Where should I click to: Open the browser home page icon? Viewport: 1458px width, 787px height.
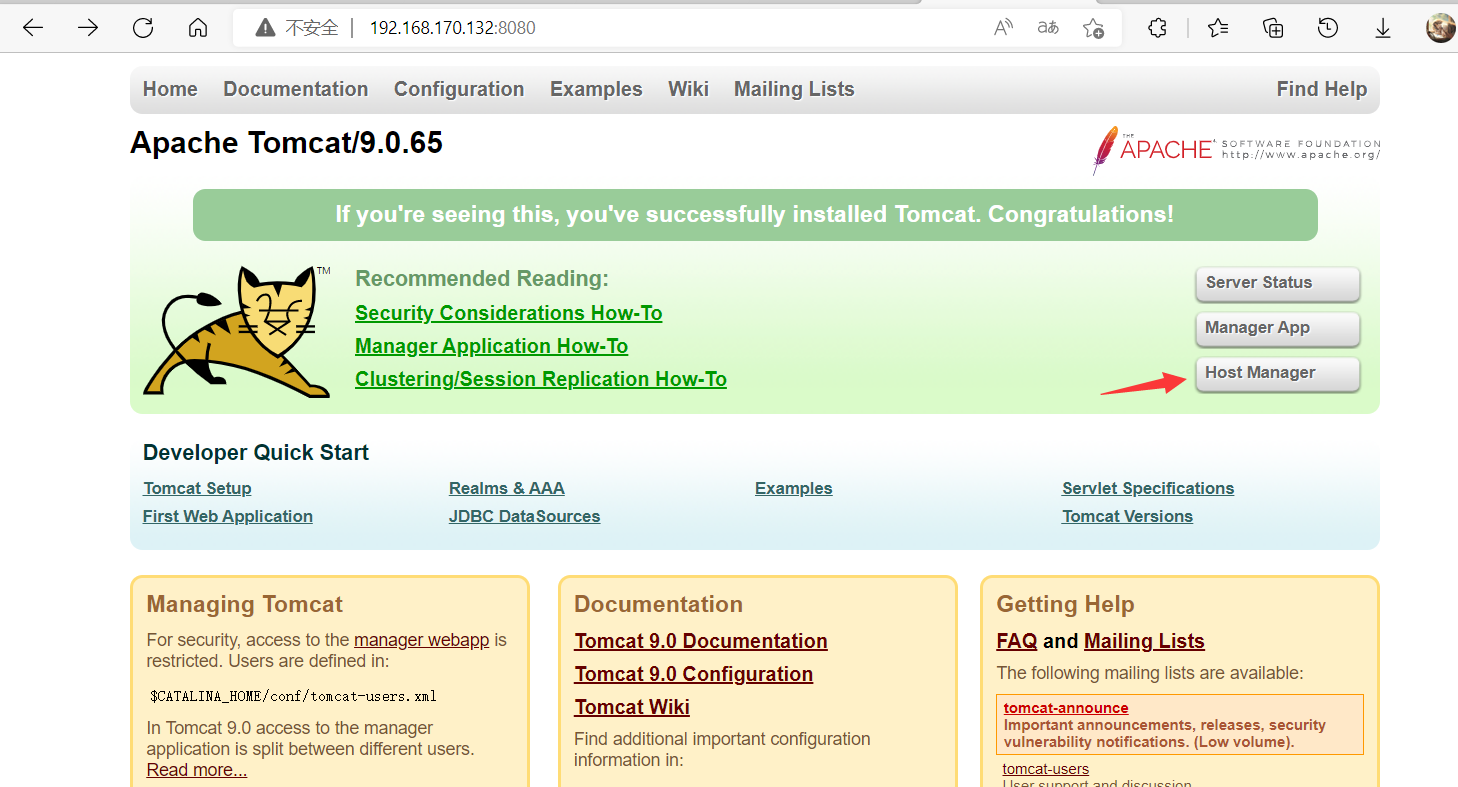(x=198, y=28)
